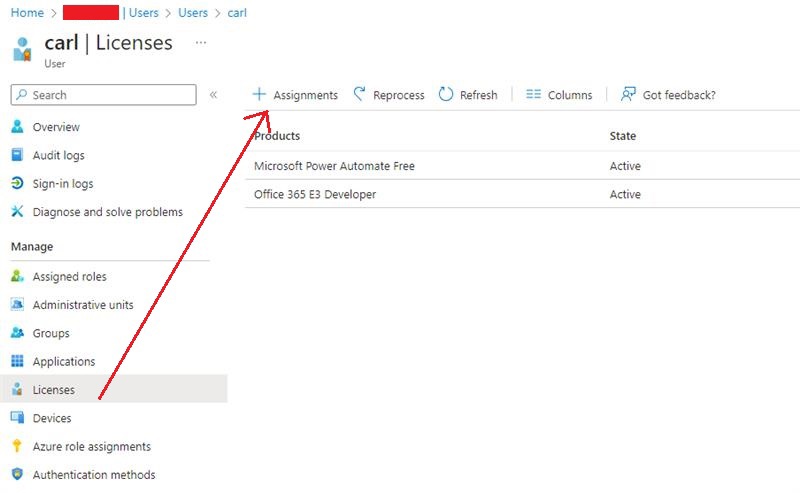Click the Assigned roles icon
This screenshot has height=493, width=800.
tap(17, 276)
